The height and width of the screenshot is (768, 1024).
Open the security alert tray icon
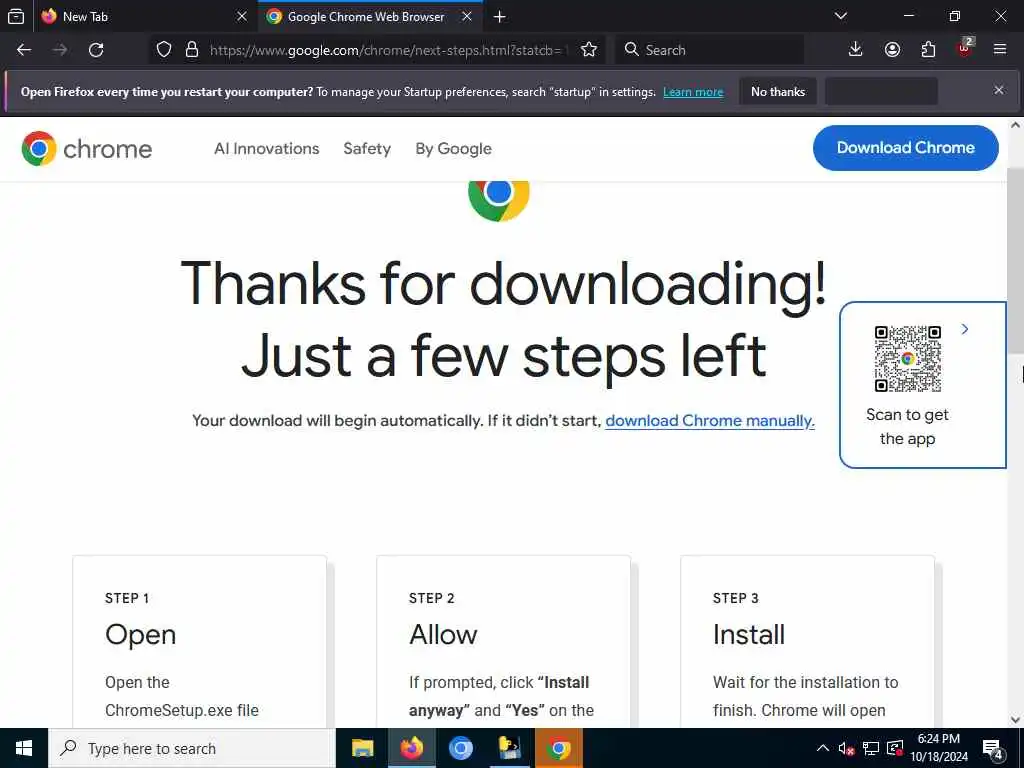(x=895, y=748)
